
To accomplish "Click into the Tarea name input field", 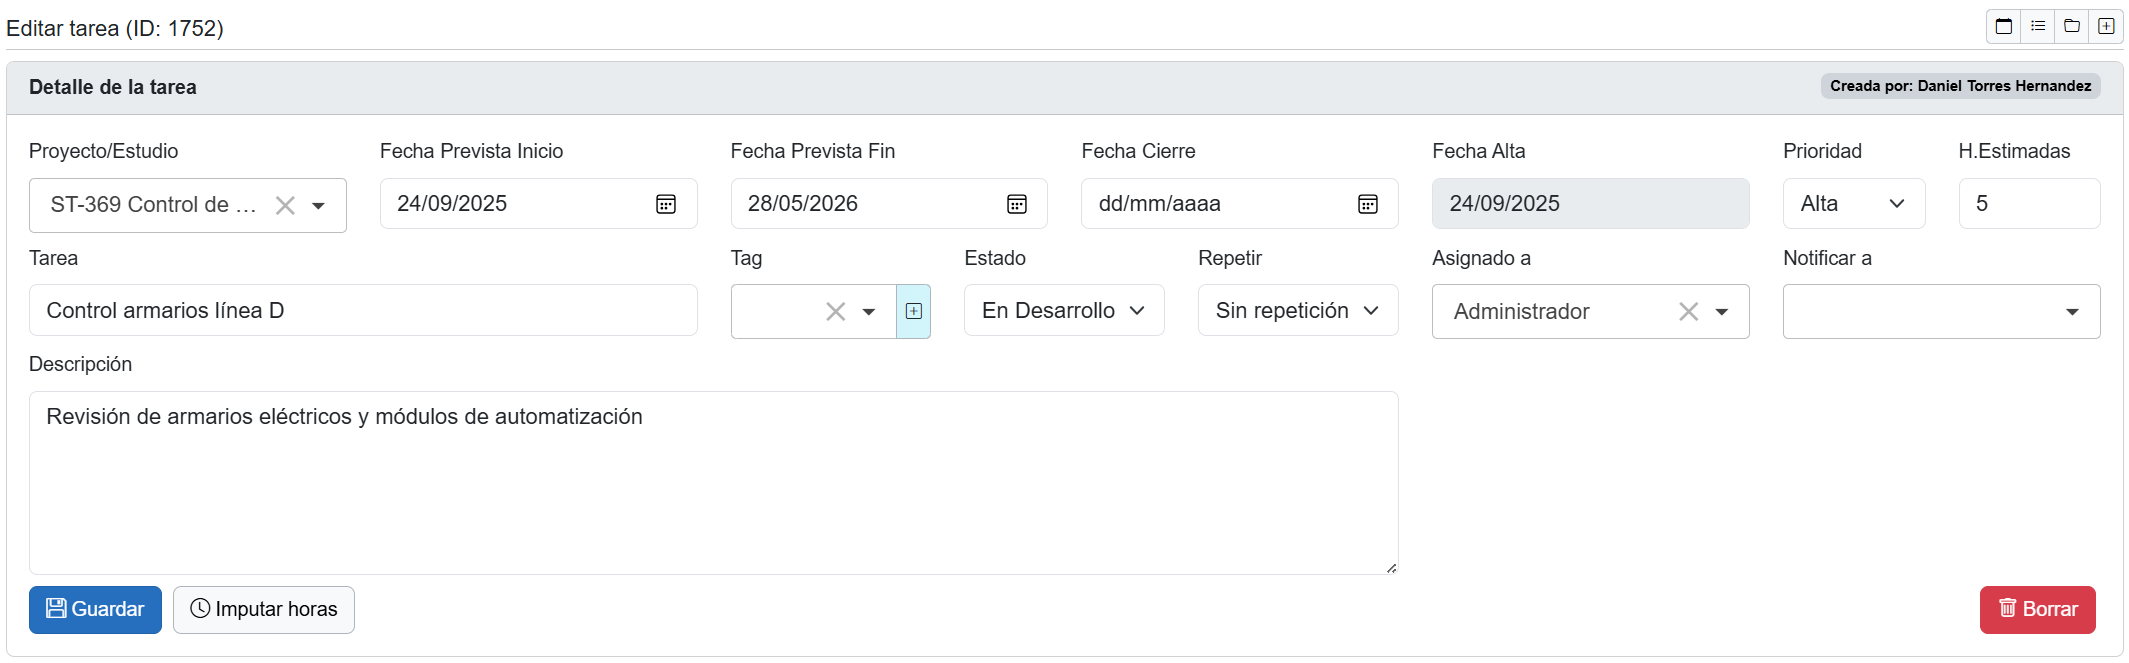I will click(362, 311).
